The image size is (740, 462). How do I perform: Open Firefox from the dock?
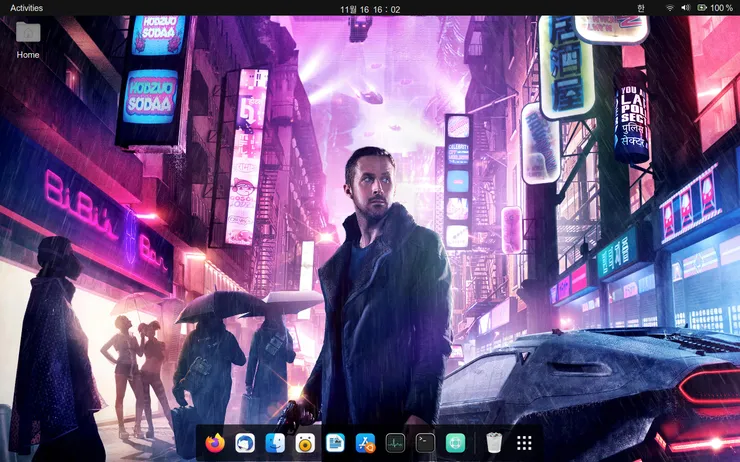pos(215,443)
